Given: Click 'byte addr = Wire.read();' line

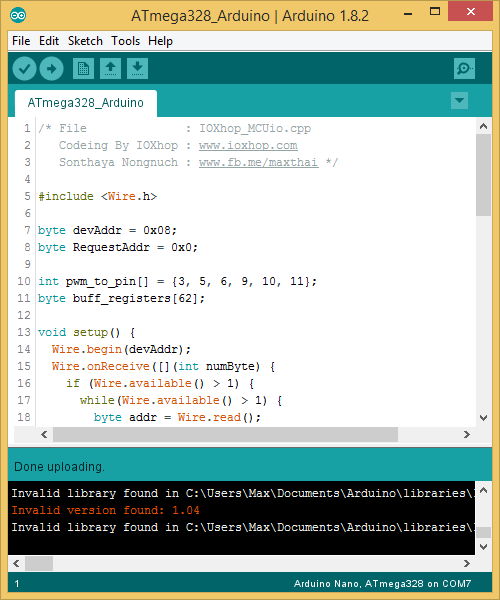Looking at the screenshot, I should tap(177, 417).
